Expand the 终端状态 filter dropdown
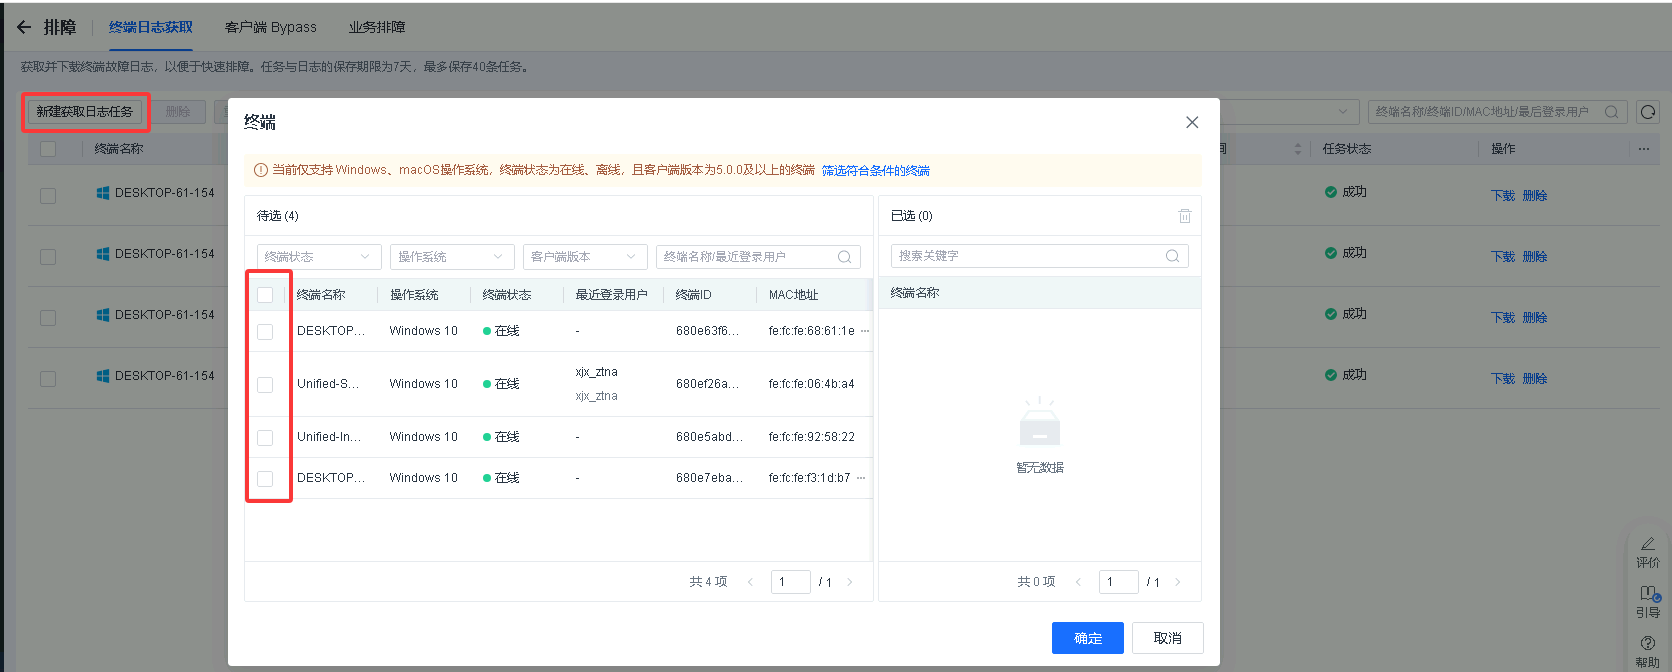The image size is (1672, 672). pyautogui.click(x=318, y=257)
